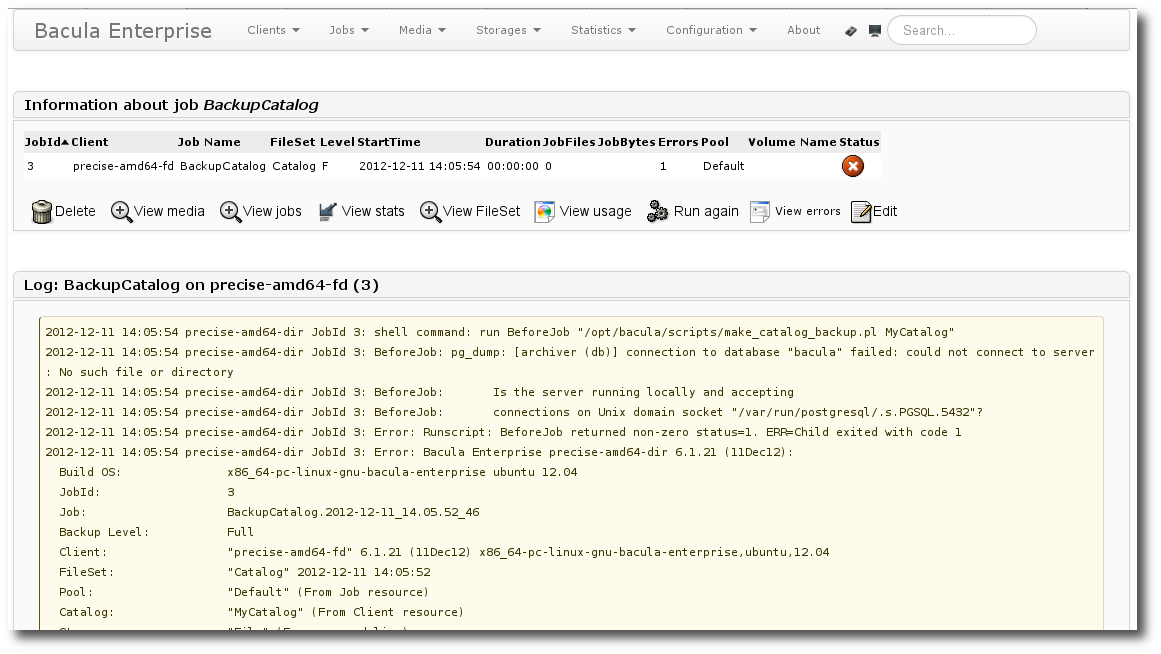Sort by the JobBytes column header
Viewport: 1161px width, 654px height.
[626, 142]
